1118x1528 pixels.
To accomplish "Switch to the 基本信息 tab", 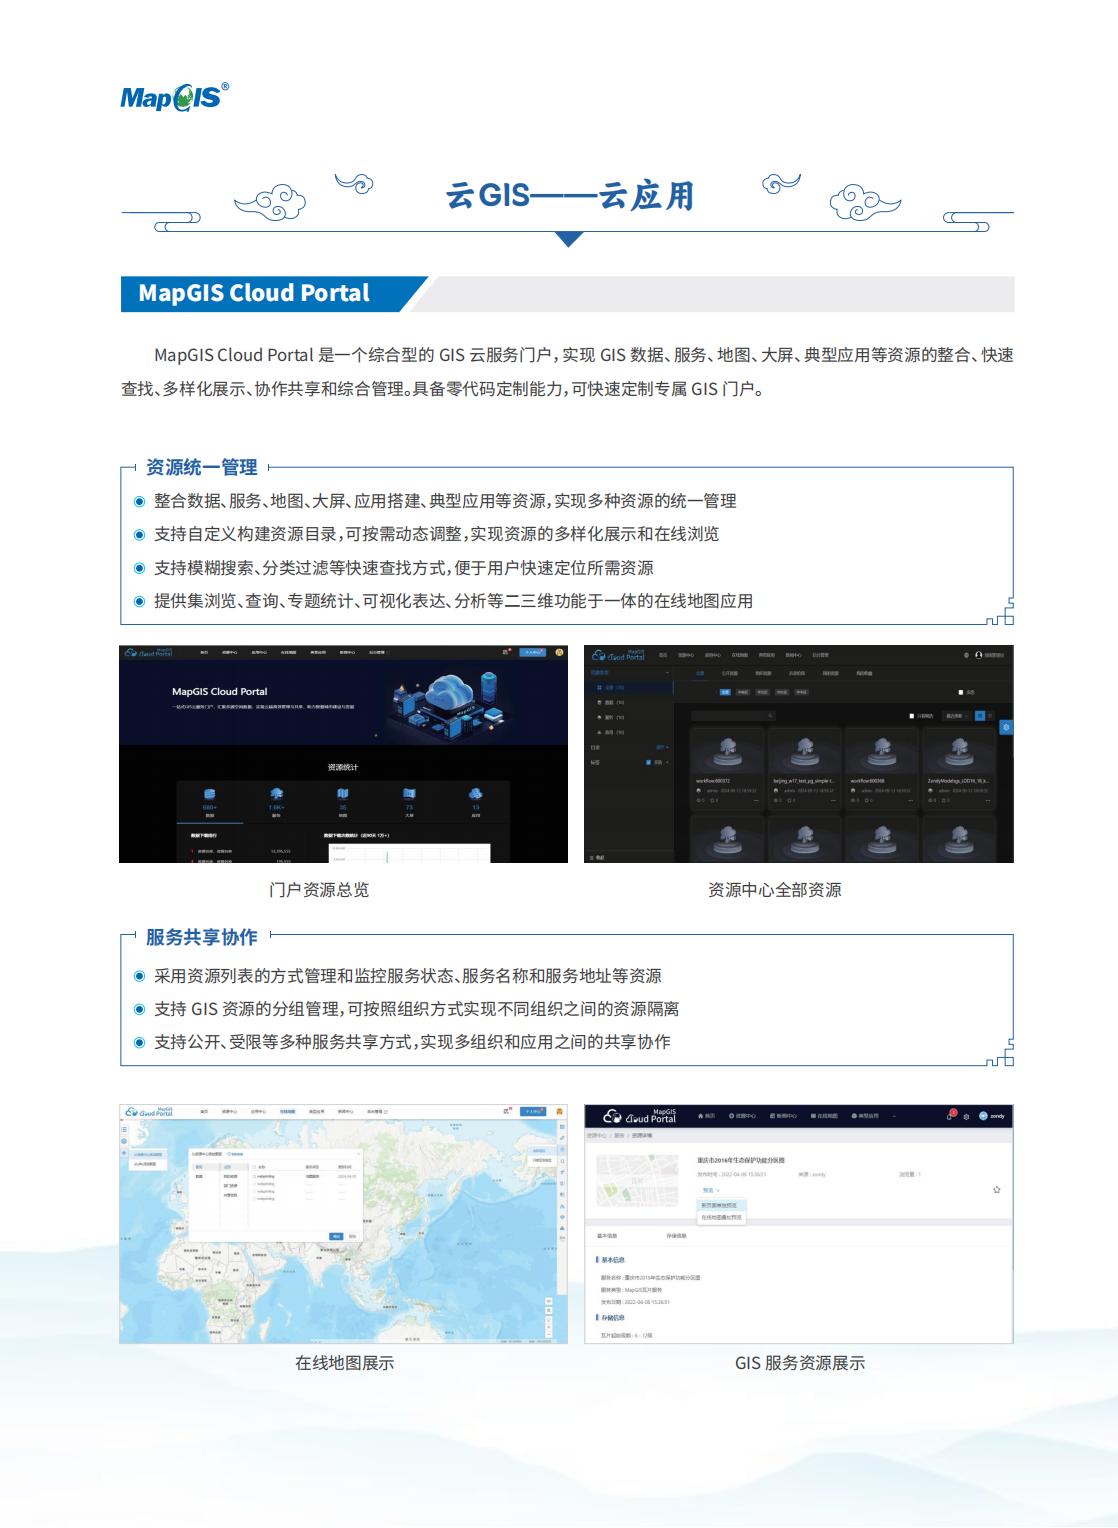I will 607,1236.
